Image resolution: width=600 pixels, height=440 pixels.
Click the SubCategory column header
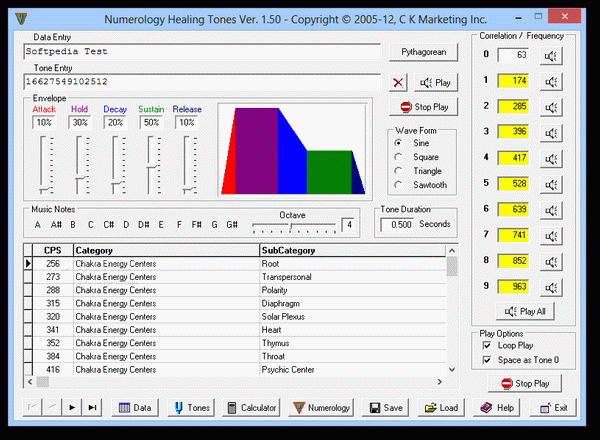[353, 250]
